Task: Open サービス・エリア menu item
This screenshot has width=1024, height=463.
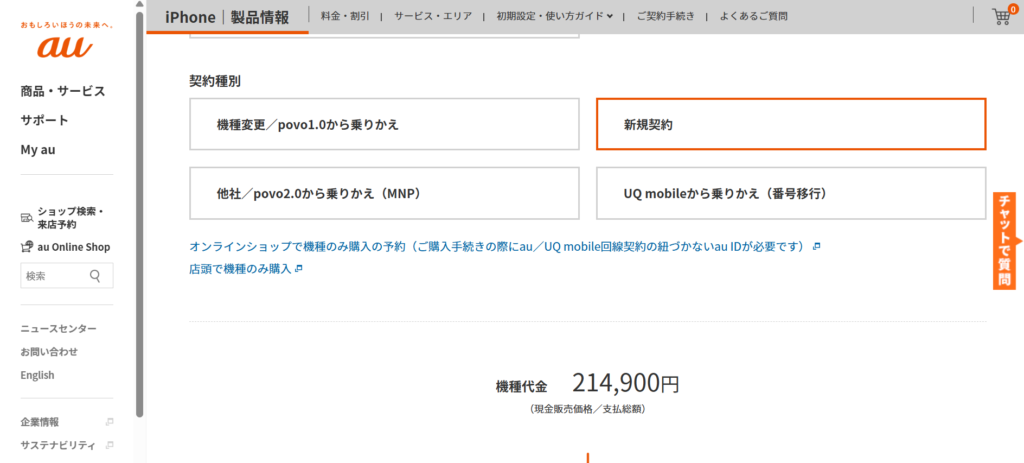Action: (x=431, y=17)
